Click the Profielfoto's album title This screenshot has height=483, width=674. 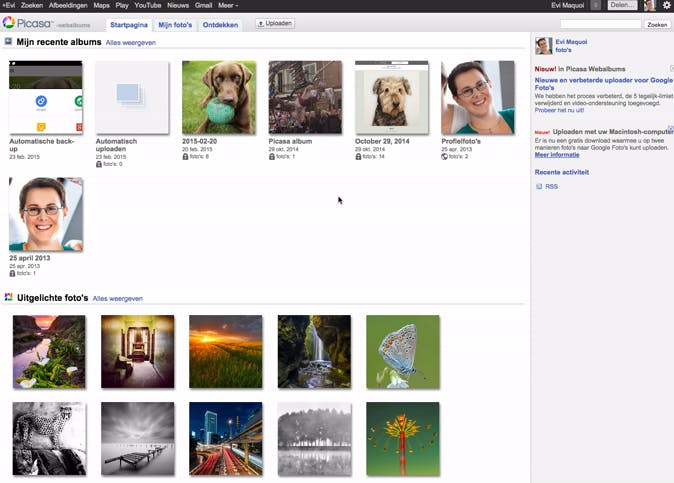pos(461,141)
